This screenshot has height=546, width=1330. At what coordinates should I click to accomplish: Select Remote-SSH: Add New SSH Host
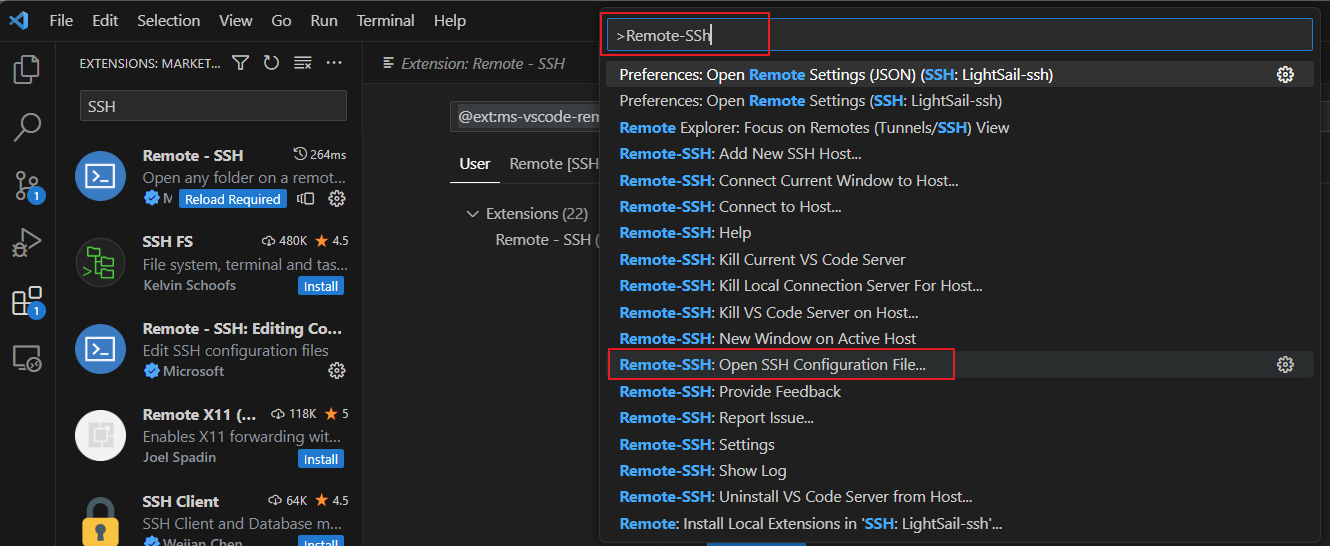959,153
